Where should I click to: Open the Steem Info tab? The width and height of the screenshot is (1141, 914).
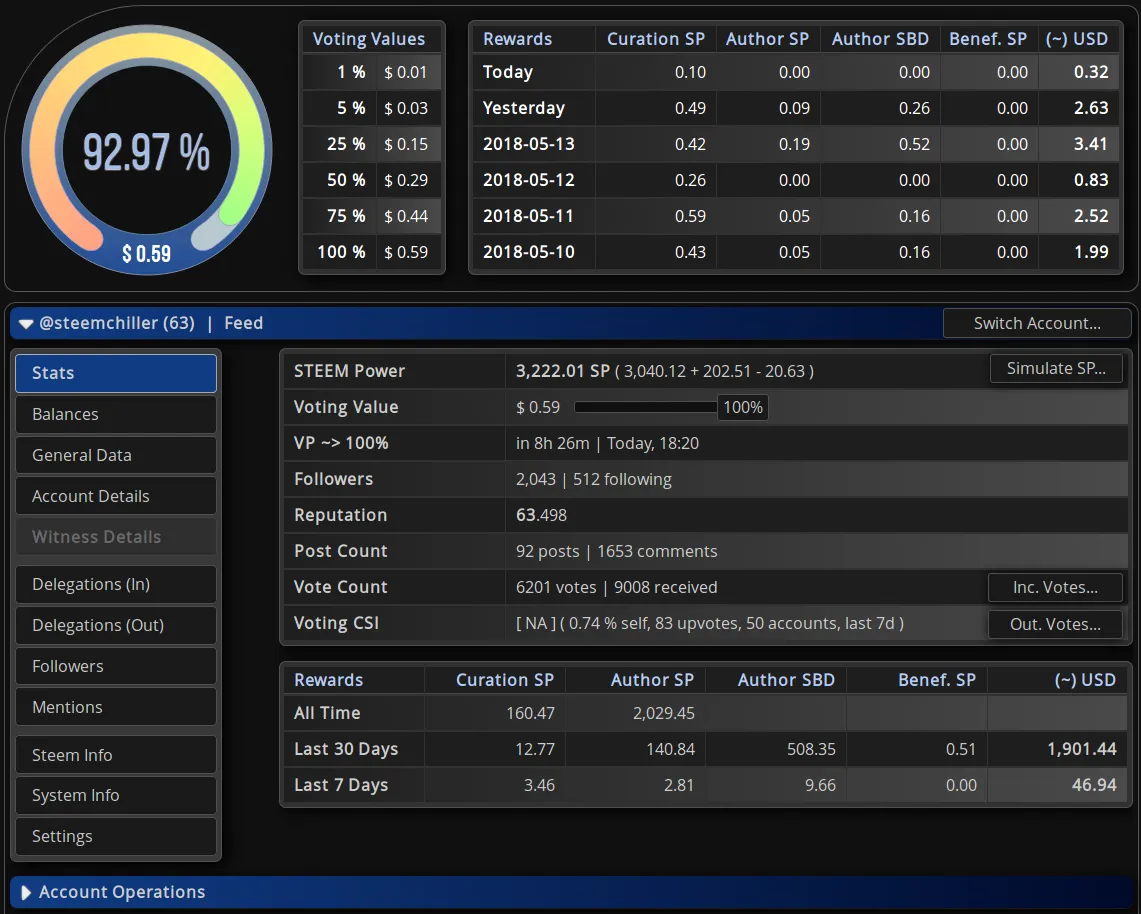(x=116, y=755)
